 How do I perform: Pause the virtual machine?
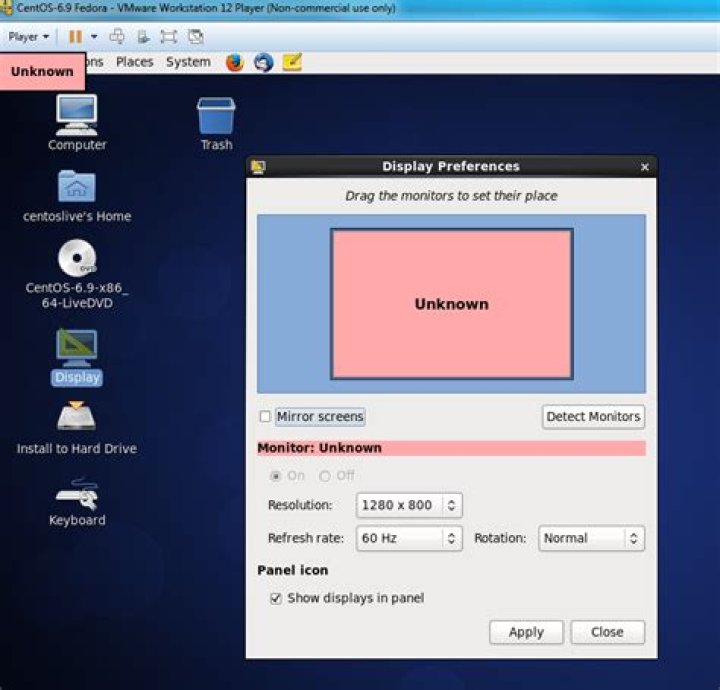pyautogui.click(x=75, y=37)
